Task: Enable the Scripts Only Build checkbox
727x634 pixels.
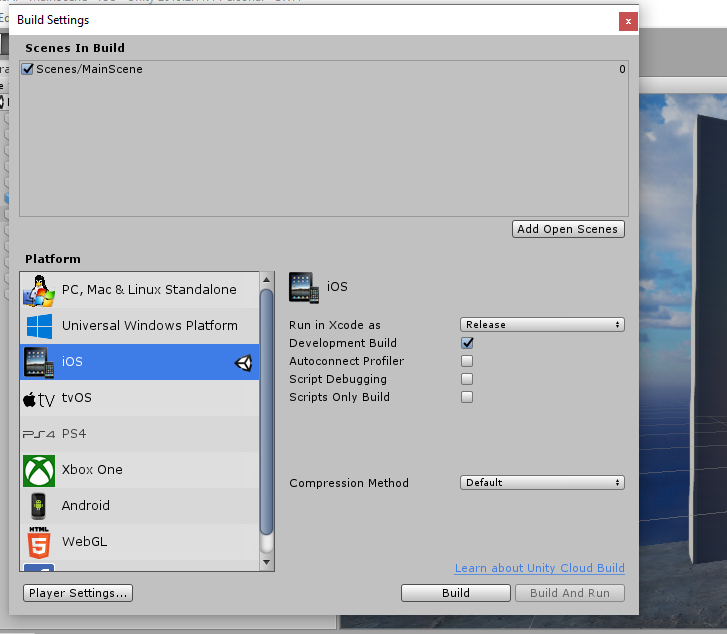Action: tap(467, 397)
